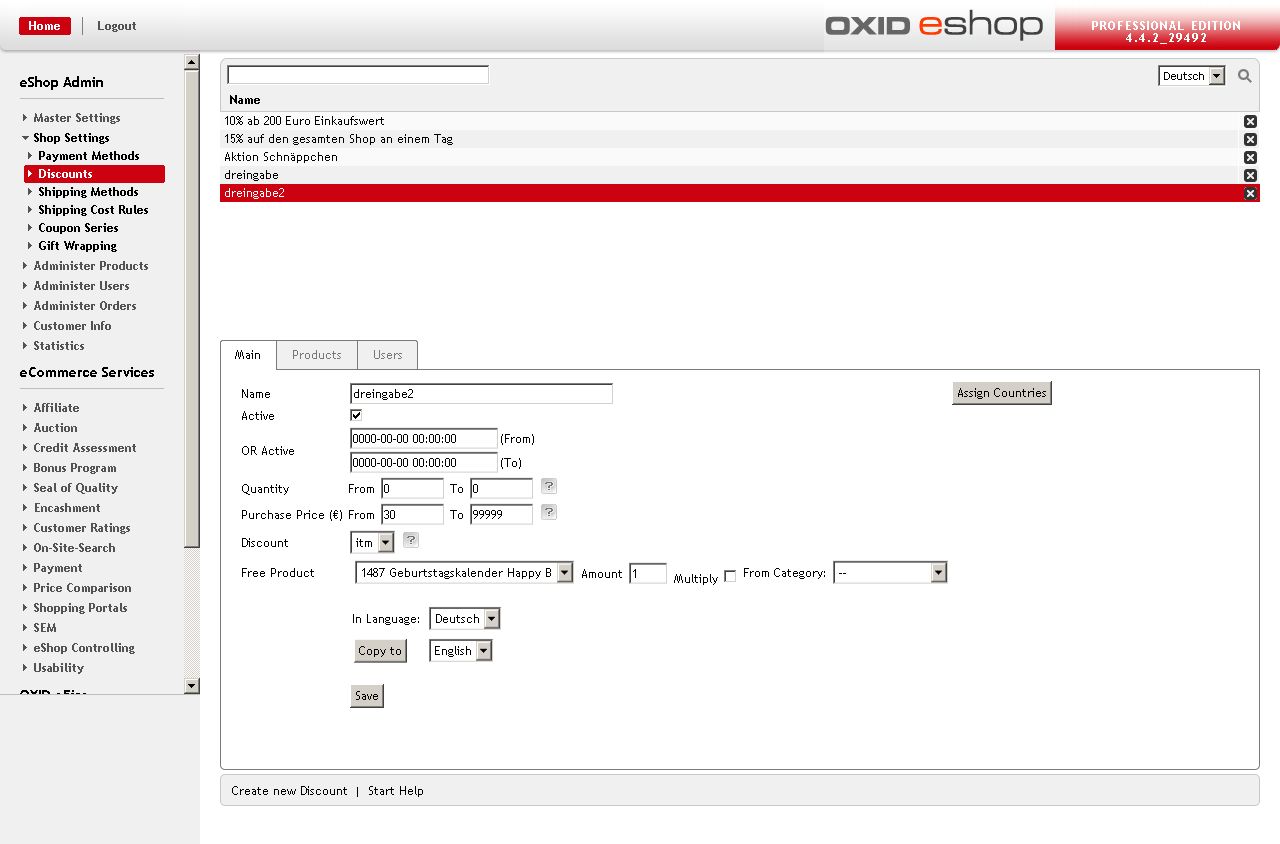Delete the selected 'dreingabe2' discount
Screen dimensions: 1280x844
coord(1250,193)
